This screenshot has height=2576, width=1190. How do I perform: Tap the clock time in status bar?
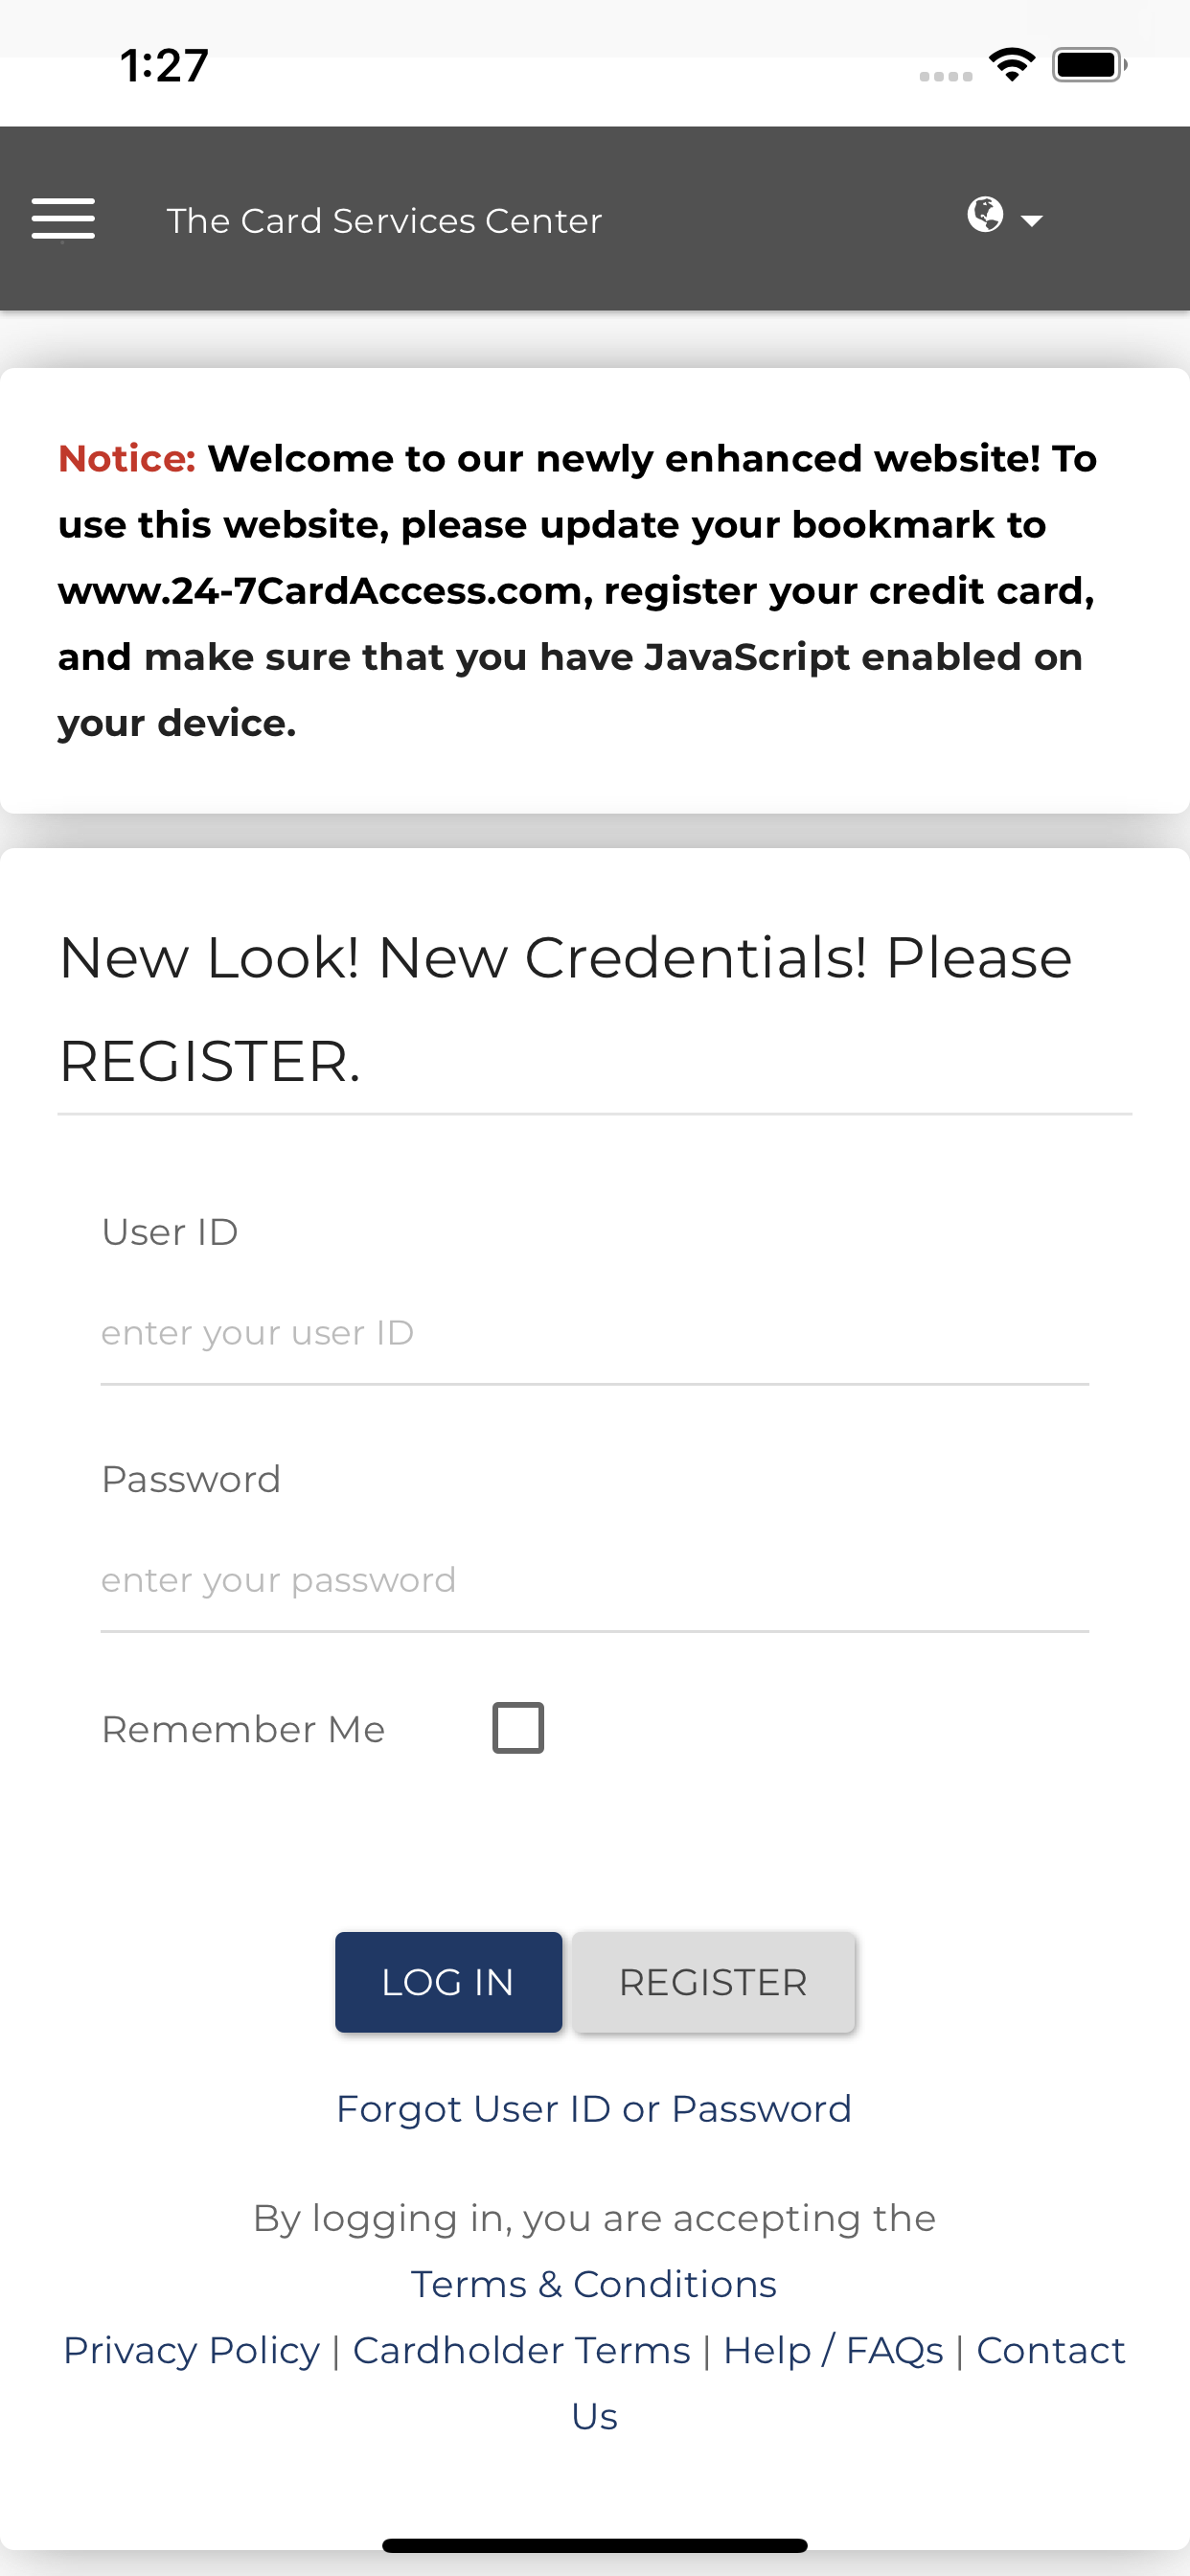pyautogui.click(x=164, y=66)
